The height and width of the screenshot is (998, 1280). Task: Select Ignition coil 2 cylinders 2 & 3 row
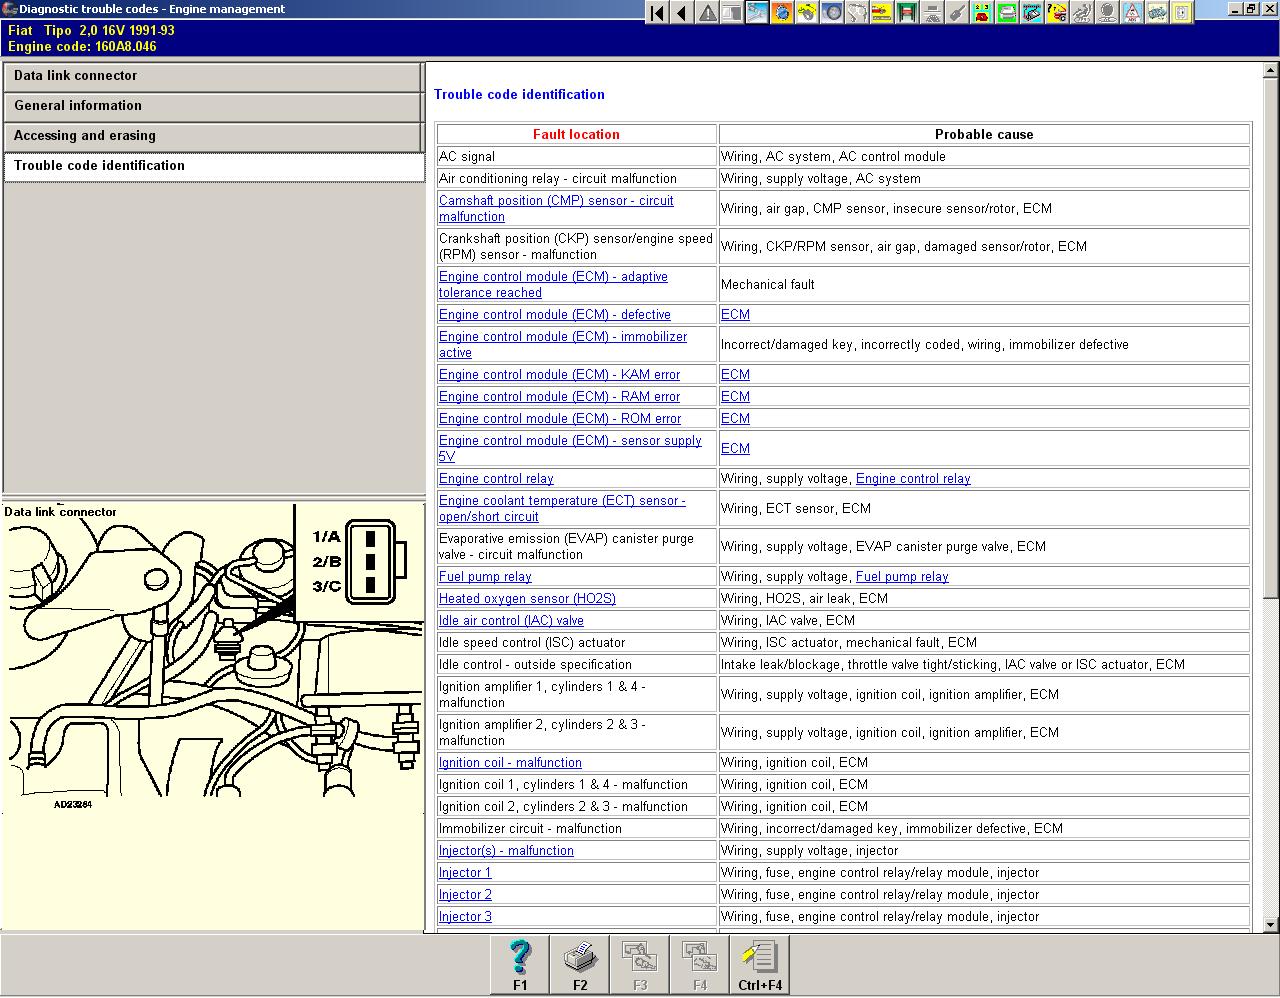click(x=843, y=806)
